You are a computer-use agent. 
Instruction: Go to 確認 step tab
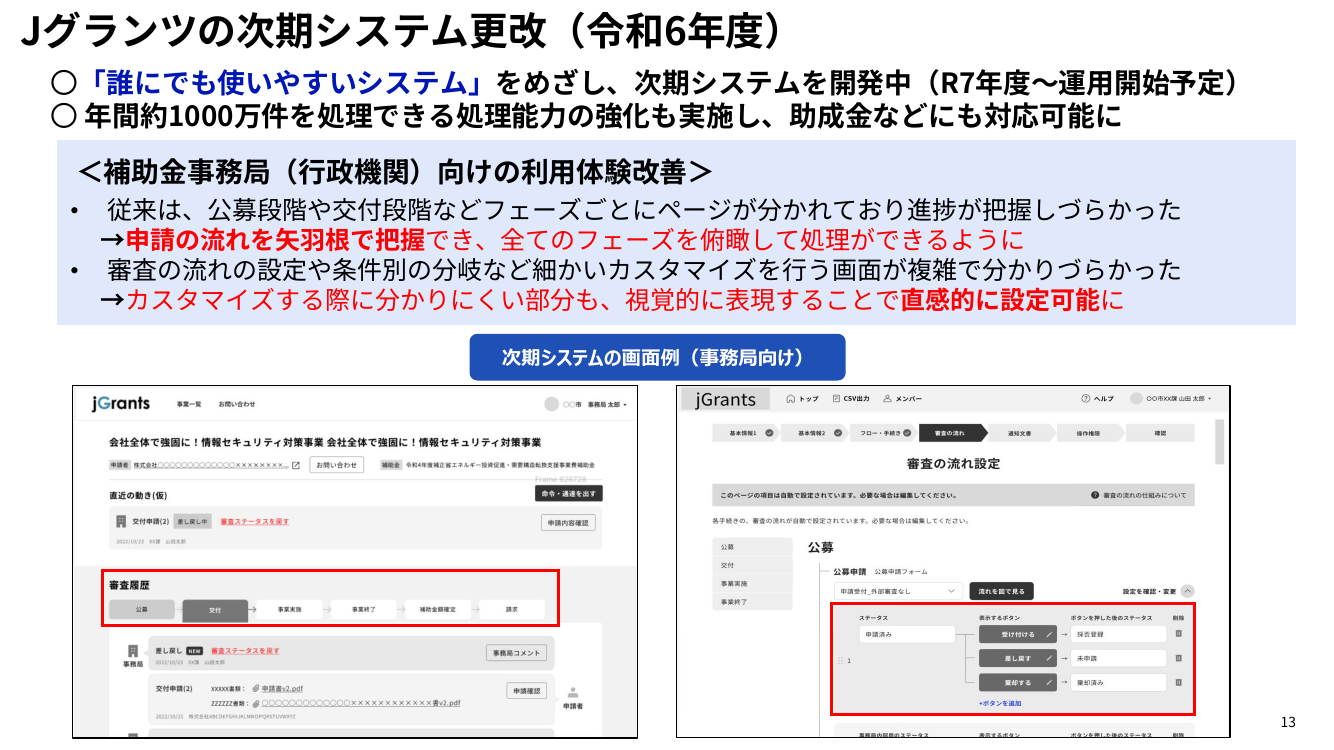point(1160,434)
